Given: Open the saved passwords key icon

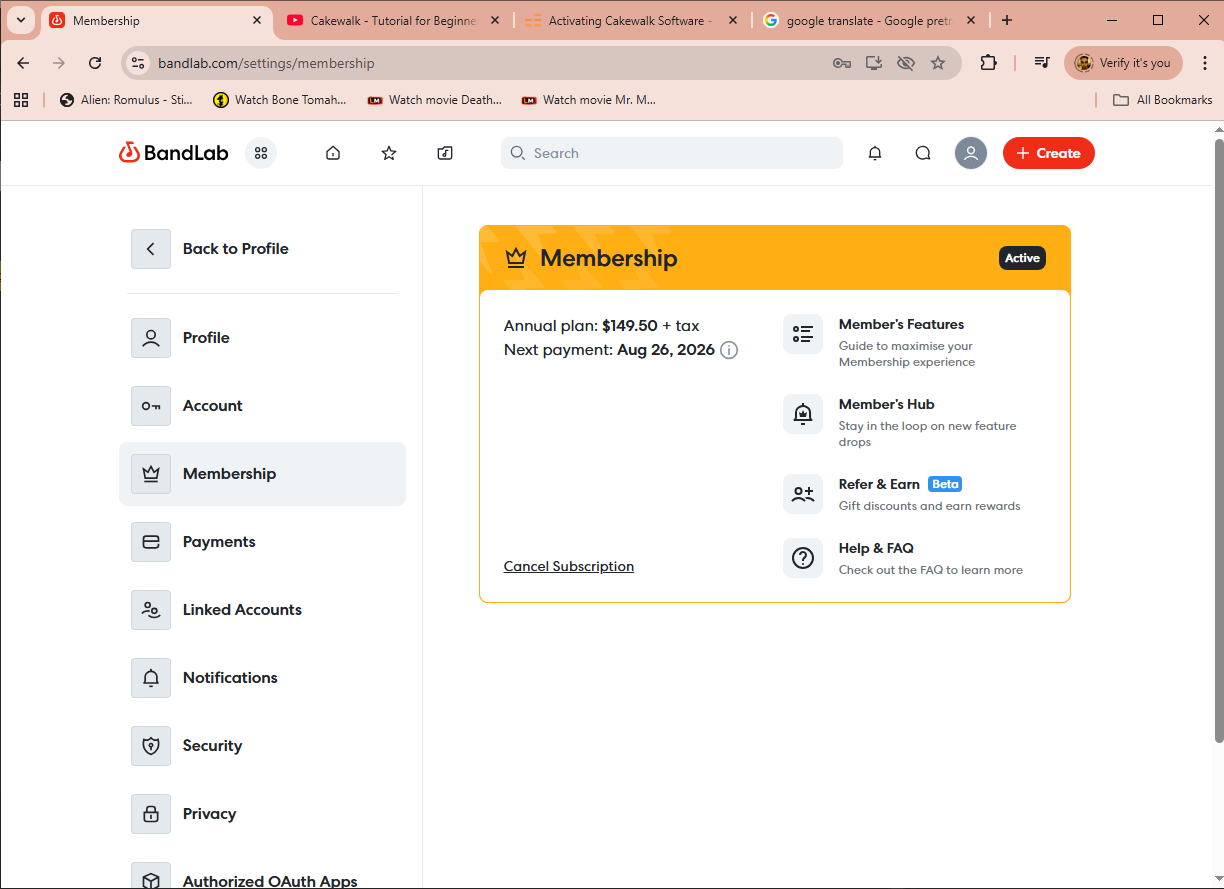Looking at the screenshot, I should click(842, 63).
